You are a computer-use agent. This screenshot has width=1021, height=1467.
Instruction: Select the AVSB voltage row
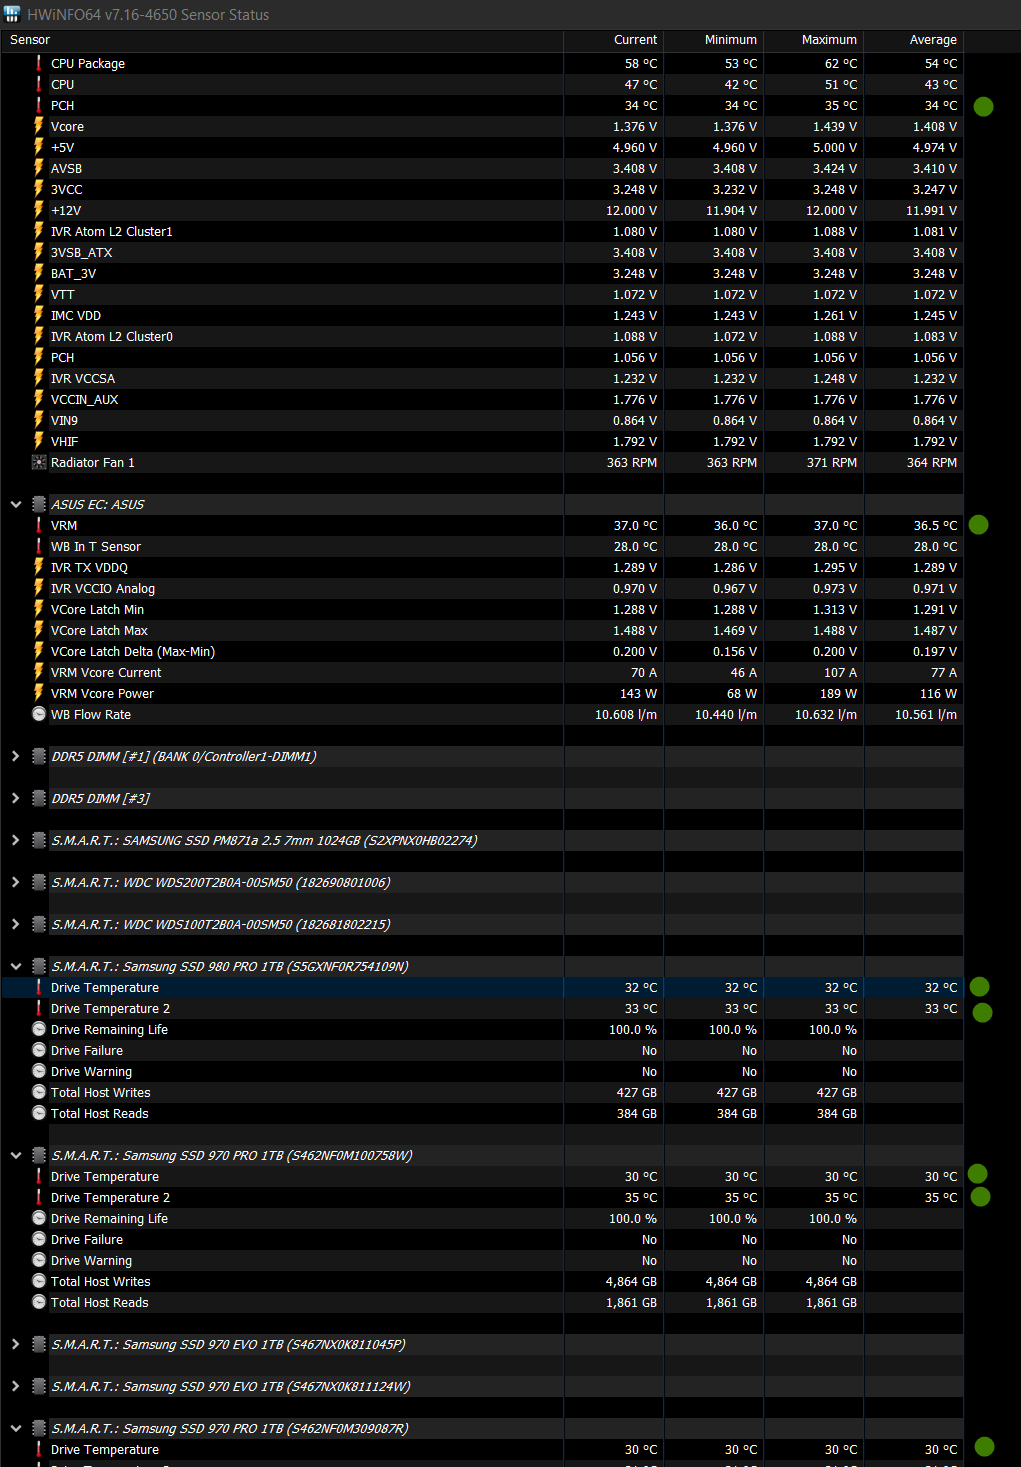tap(482, 168)
